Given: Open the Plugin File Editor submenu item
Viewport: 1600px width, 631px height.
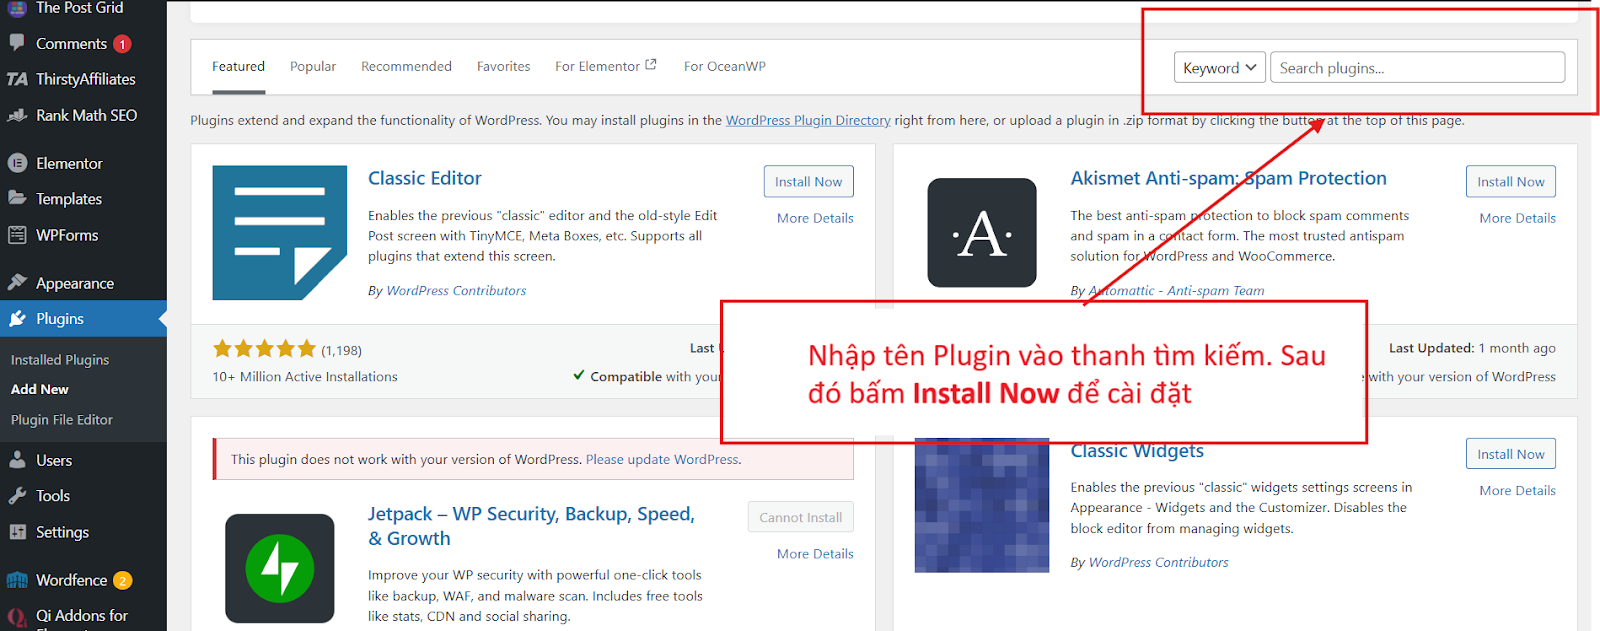Looking at the screenshot, I should pyautogui.click(x=62, y=420).
